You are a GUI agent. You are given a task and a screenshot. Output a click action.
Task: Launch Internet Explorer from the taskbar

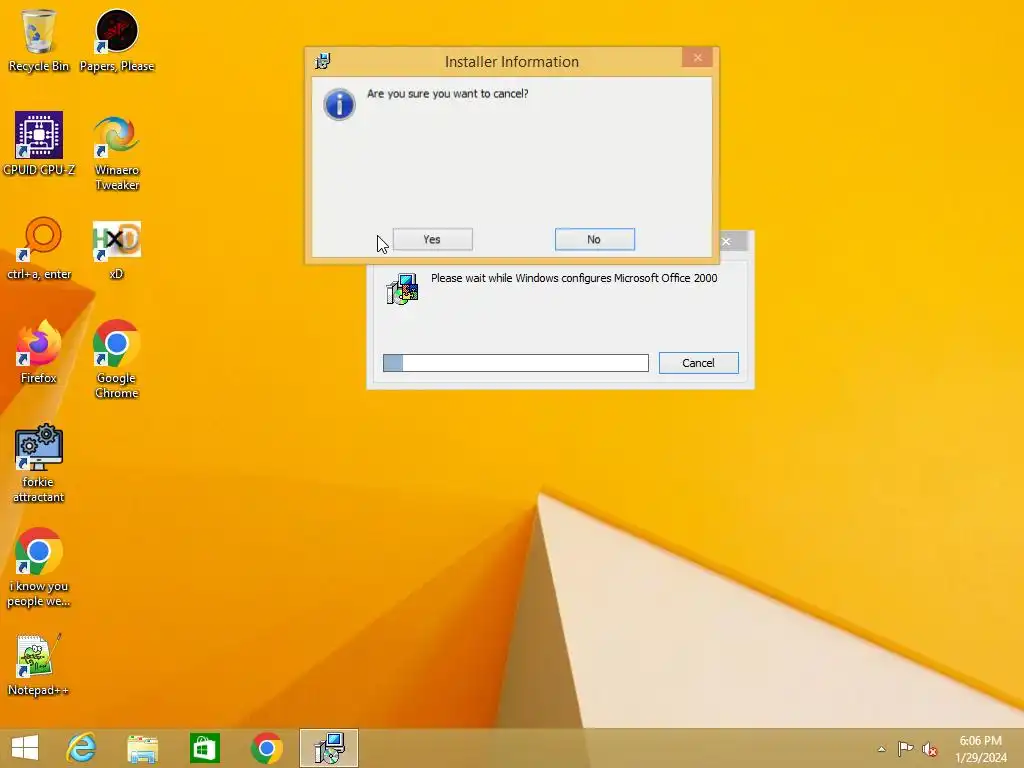[82, 748]
